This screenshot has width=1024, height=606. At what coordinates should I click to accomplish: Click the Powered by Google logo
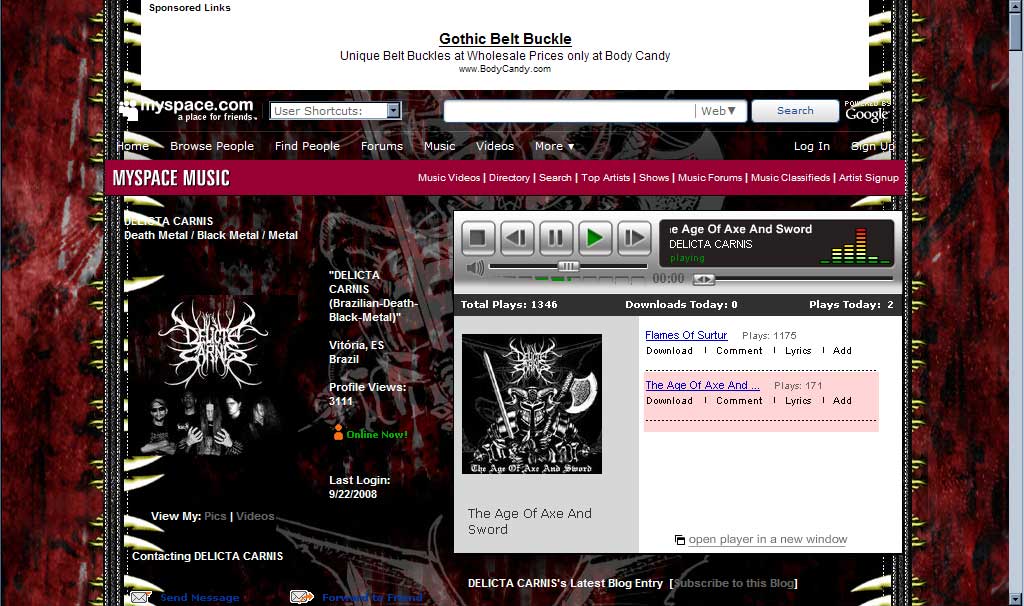click(867, 112)
